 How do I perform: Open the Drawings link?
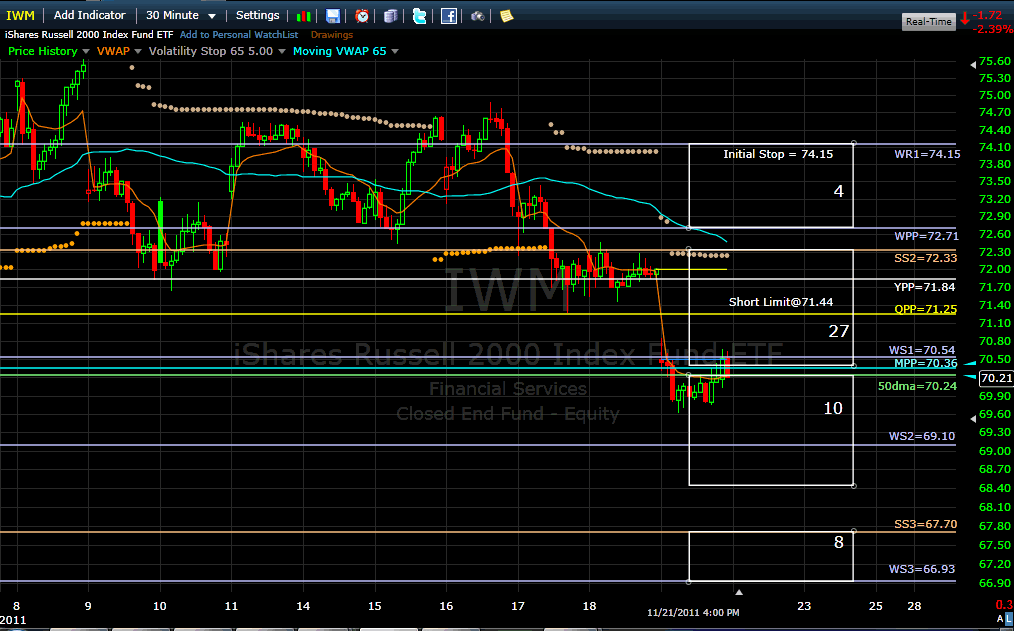[332, 35]
